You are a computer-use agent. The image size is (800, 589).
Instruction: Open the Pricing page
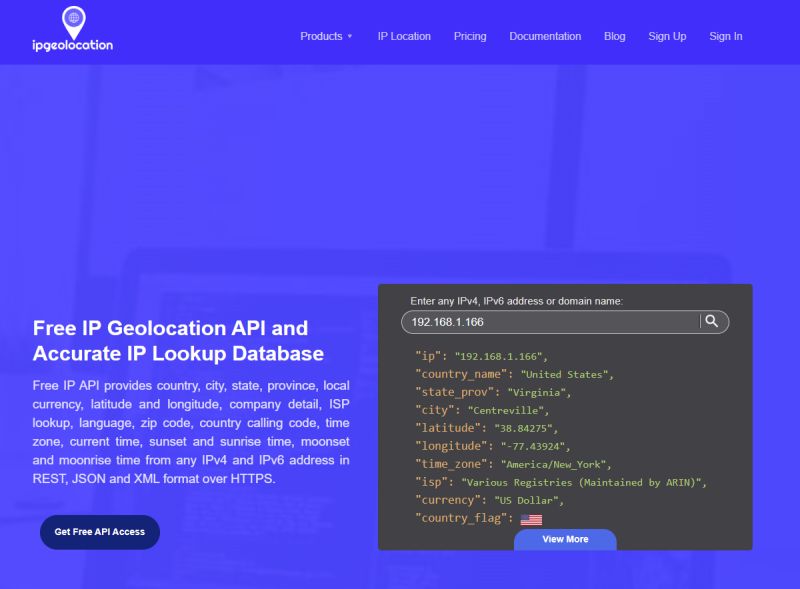coord(470,36)
